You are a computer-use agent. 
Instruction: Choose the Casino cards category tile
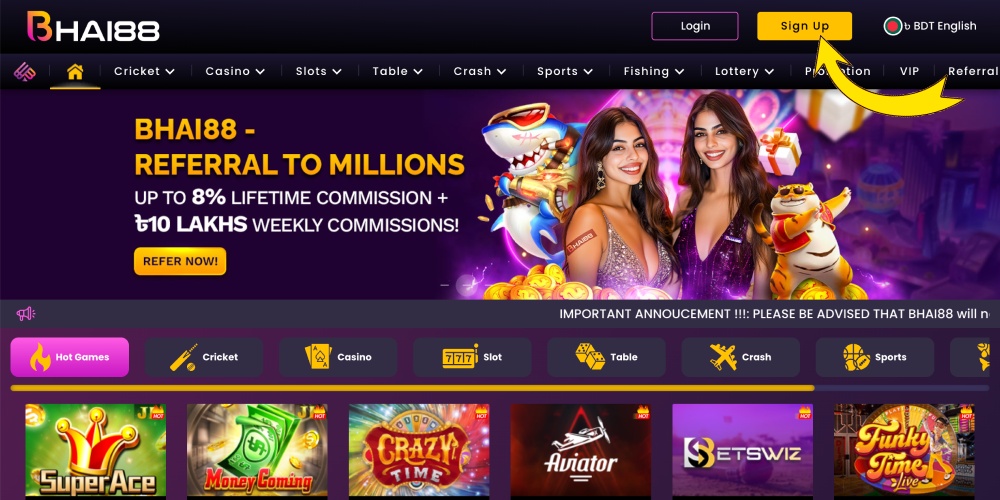338,357
